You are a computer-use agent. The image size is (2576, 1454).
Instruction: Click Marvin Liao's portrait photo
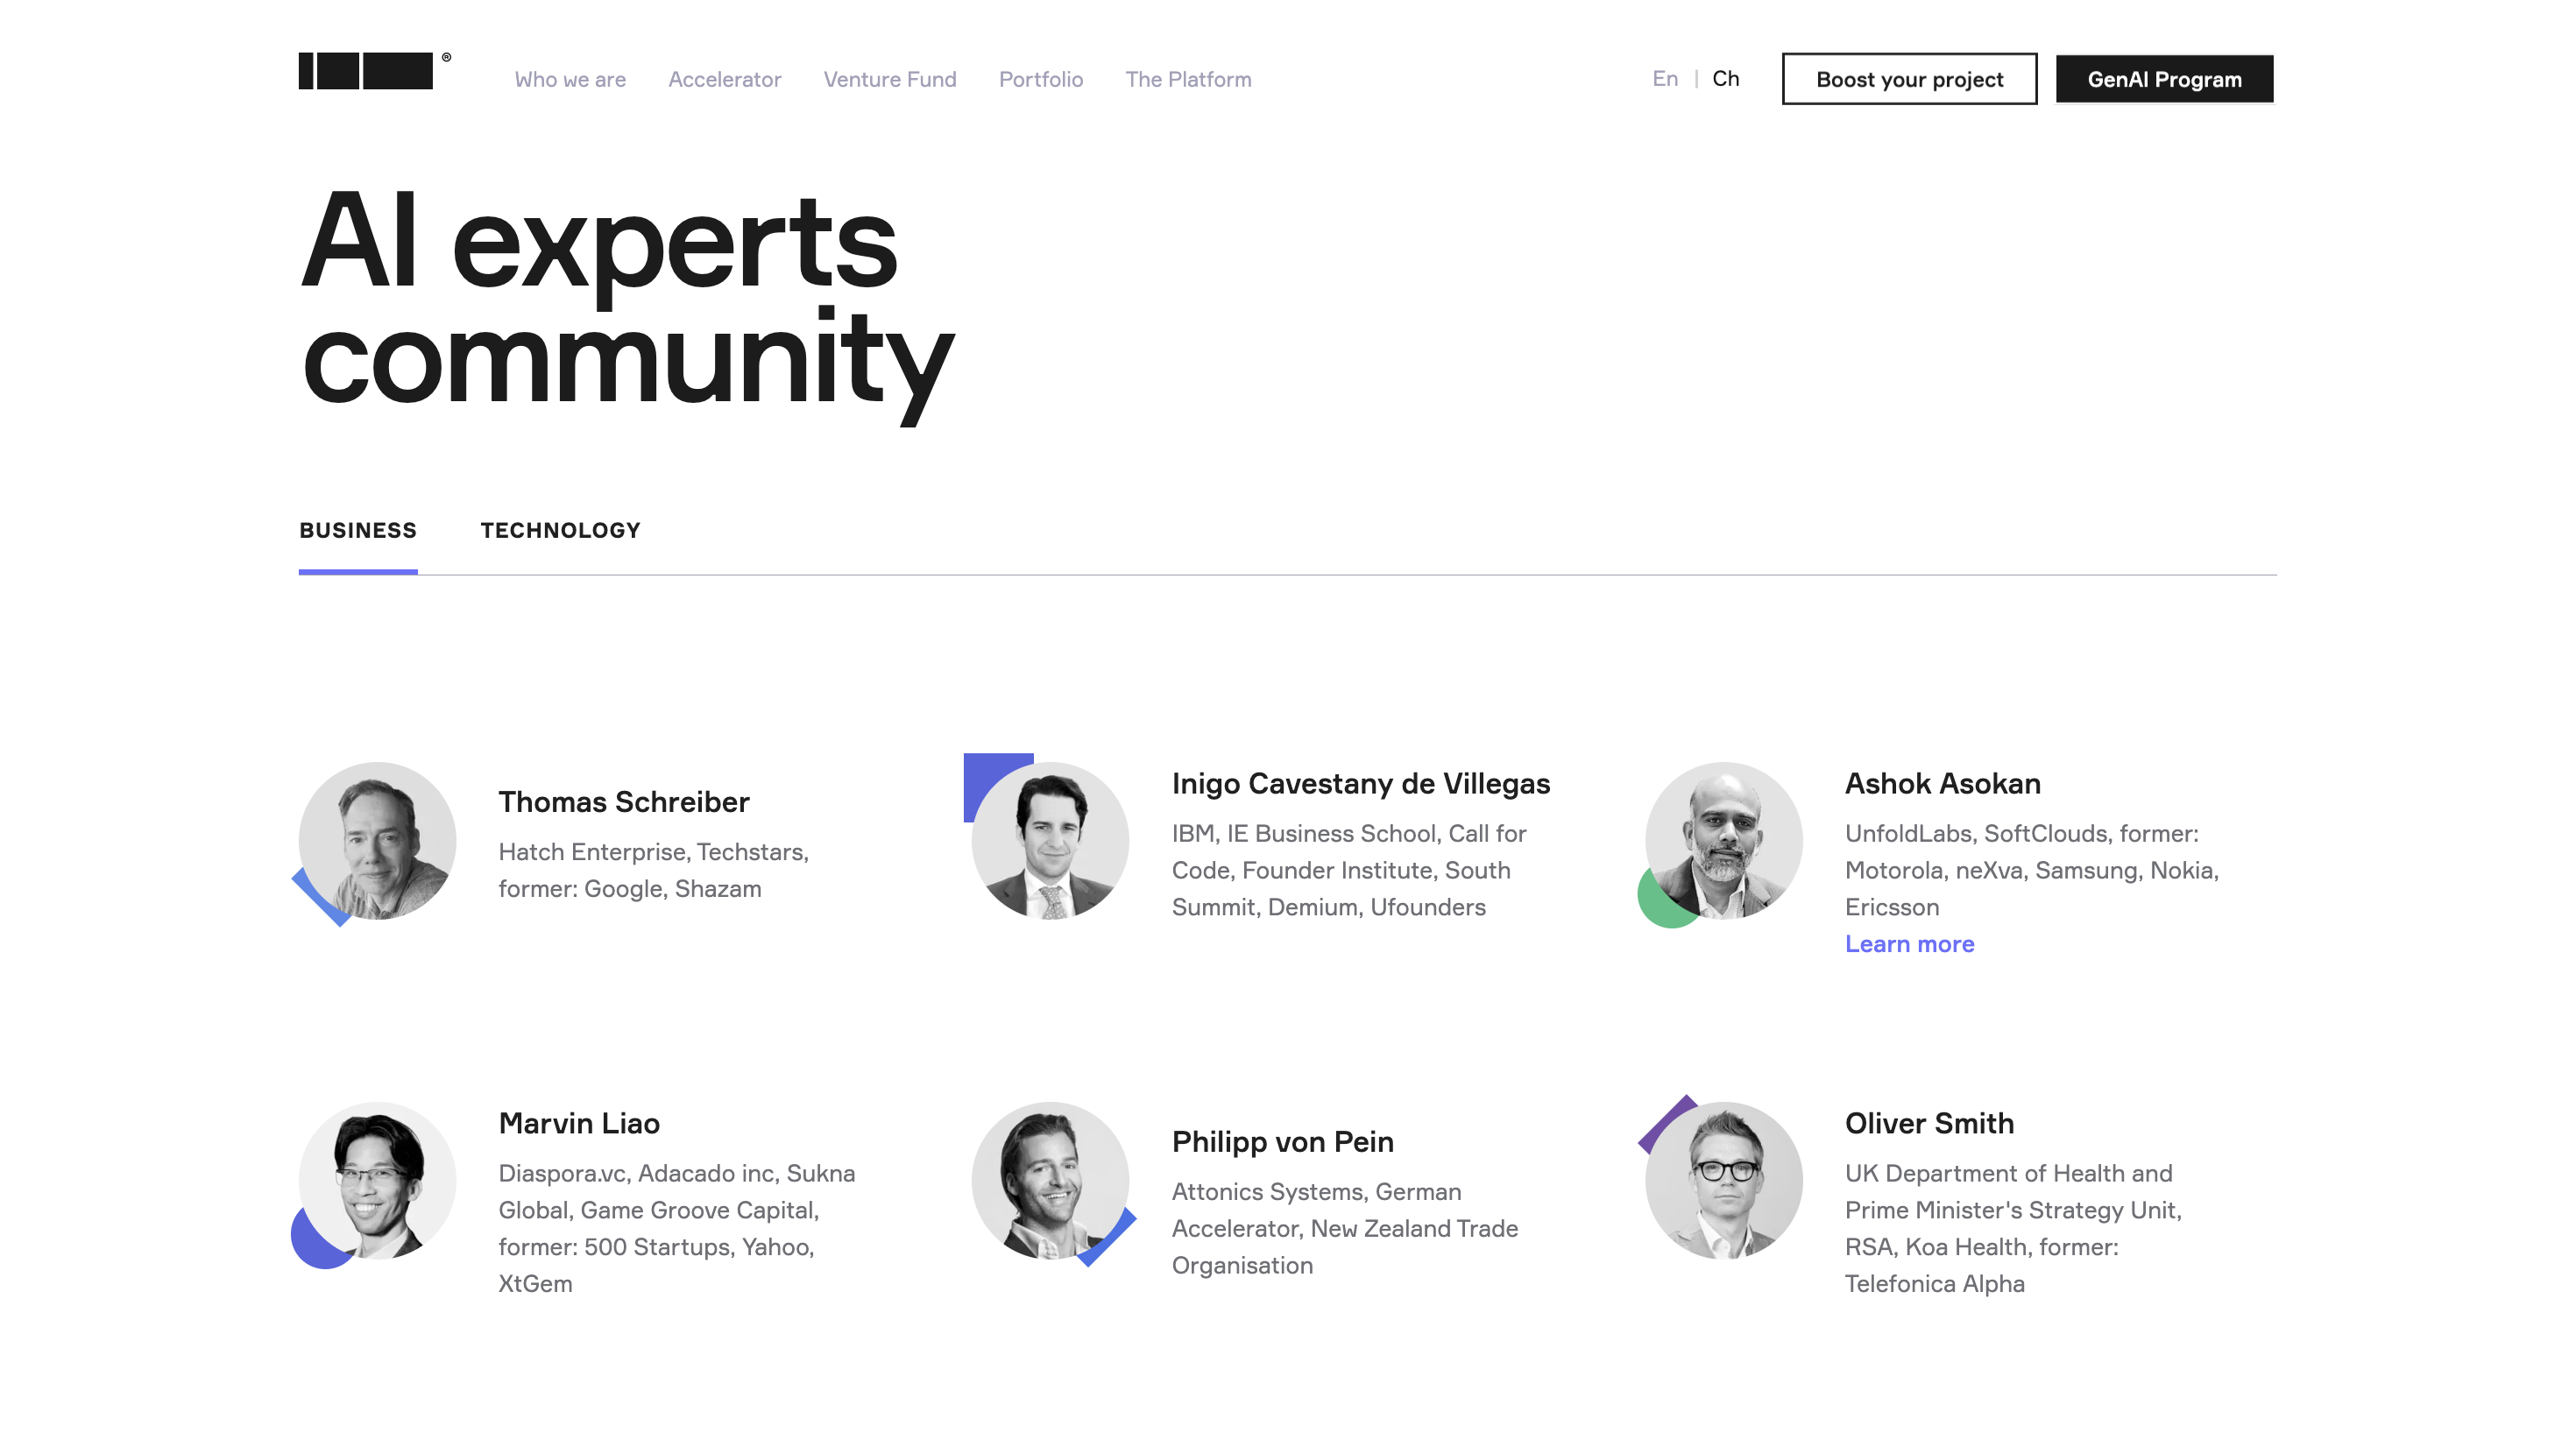377,1180
